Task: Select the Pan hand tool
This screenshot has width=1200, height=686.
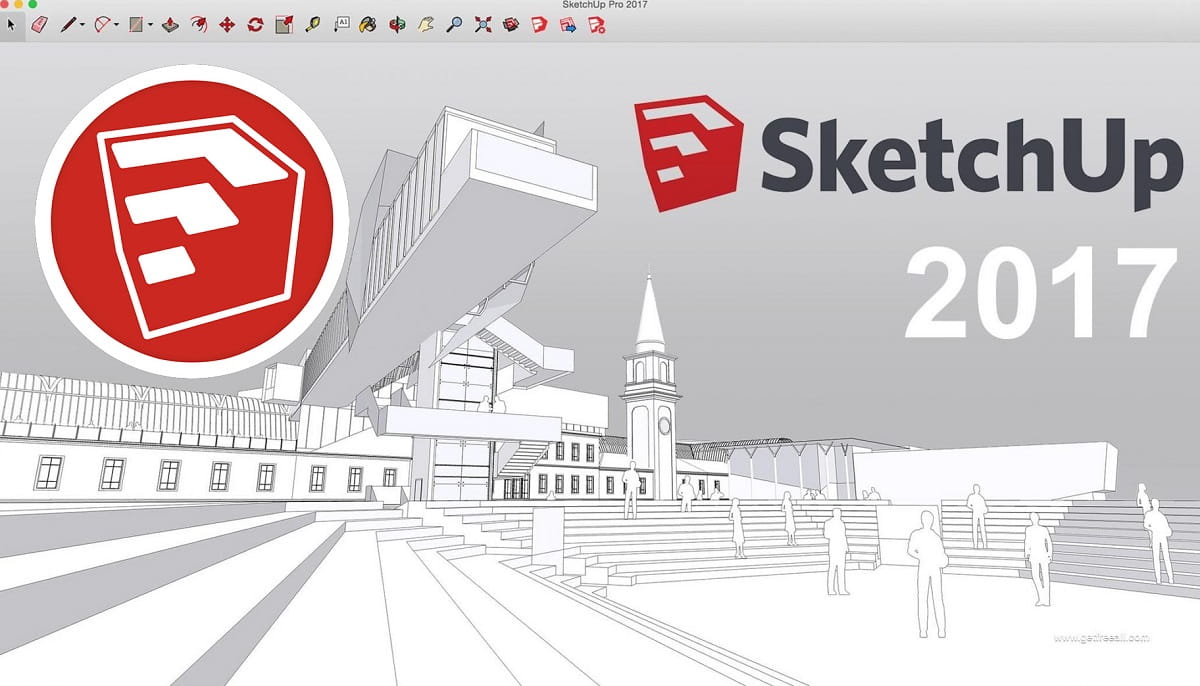Action: (426, 23)
